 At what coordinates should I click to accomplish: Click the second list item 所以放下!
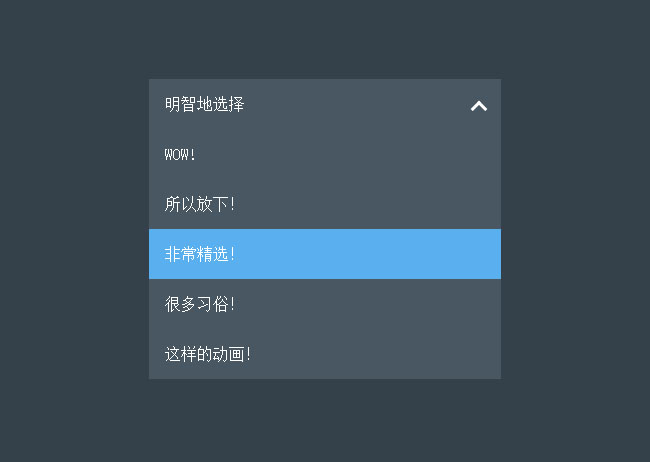point(200,204)
